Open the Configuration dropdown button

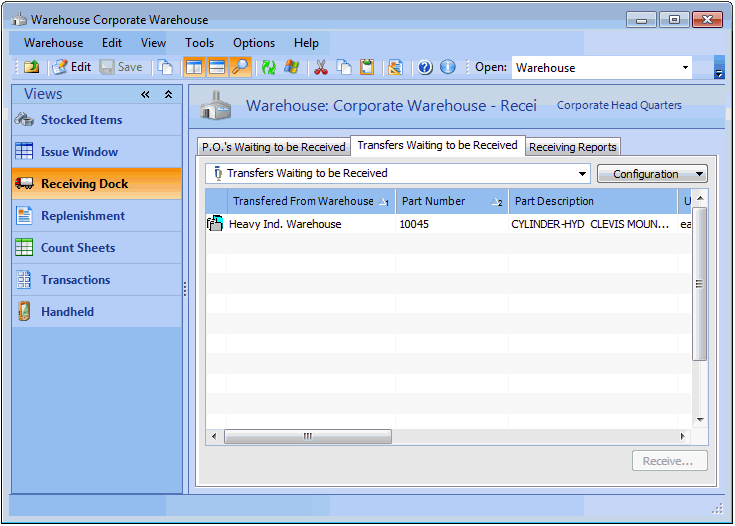[x=652, y=174]
